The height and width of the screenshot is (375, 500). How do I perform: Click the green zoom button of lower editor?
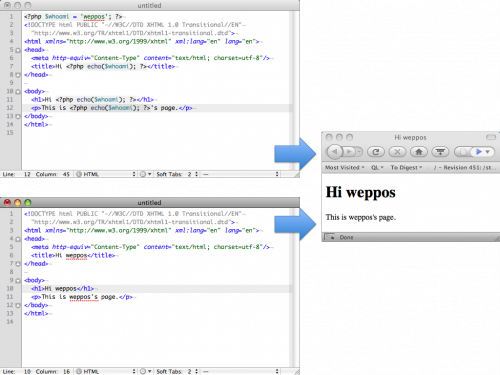[x=28, y=202]
